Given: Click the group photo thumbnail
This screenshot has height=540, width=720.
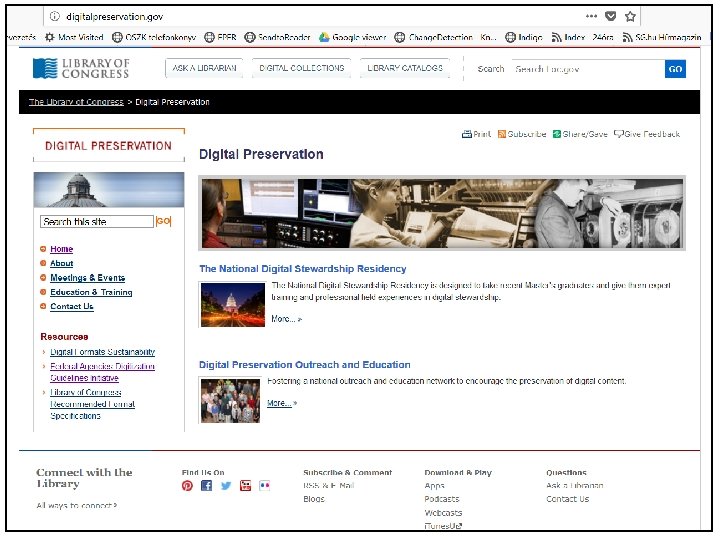Looking at the screenshot, I should point(230,400).
